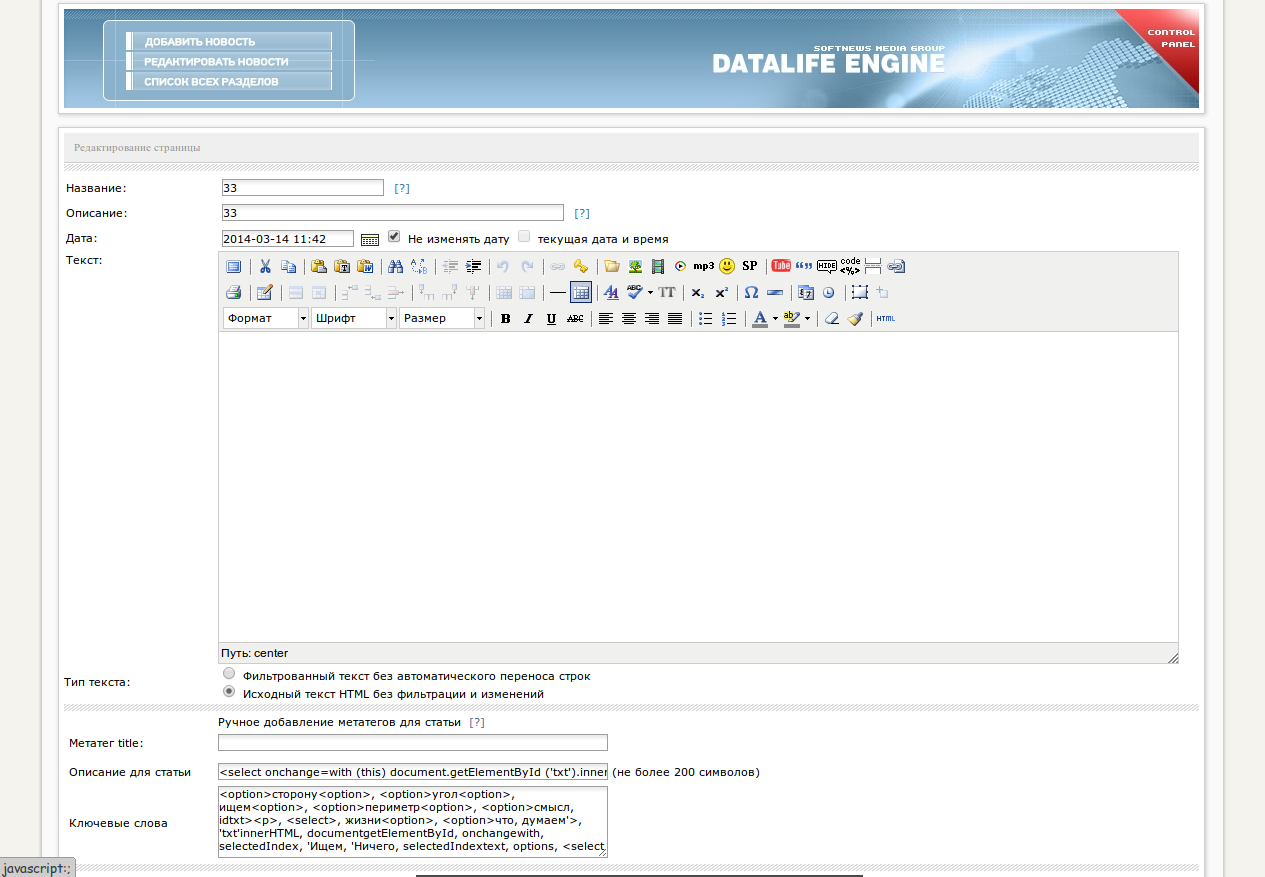Open the smiley emoticon picker

(727, 266)
